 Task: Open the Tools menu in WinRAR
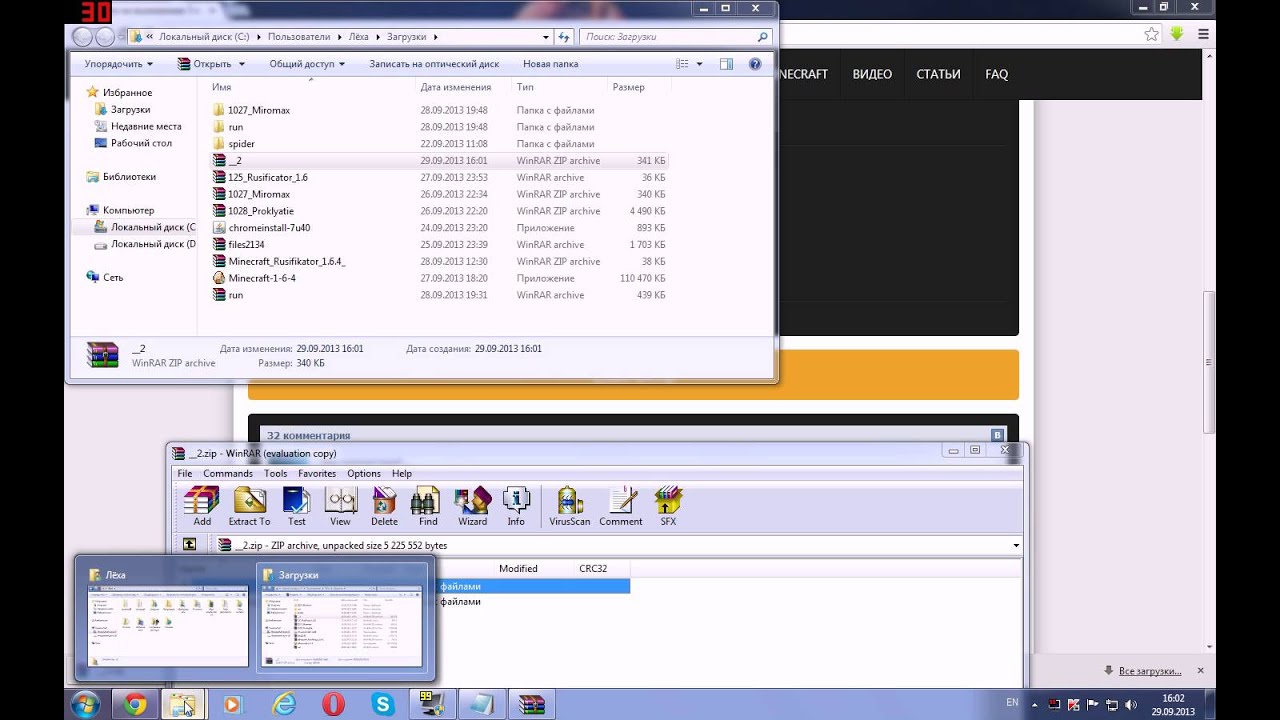pyautogui.click(x=276, y=473)
